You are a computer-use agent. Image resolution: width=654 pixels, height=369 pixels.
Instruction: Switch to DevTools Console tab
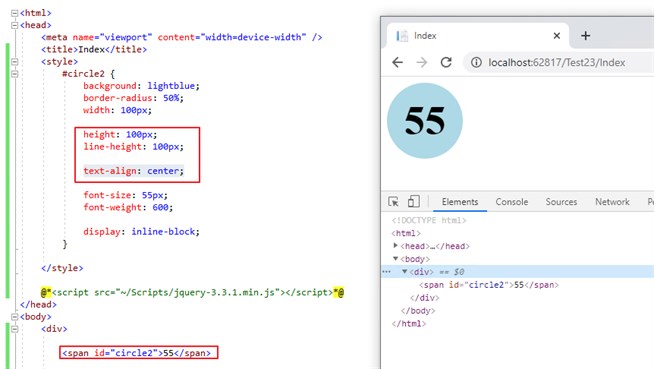[x=512, y=202]
